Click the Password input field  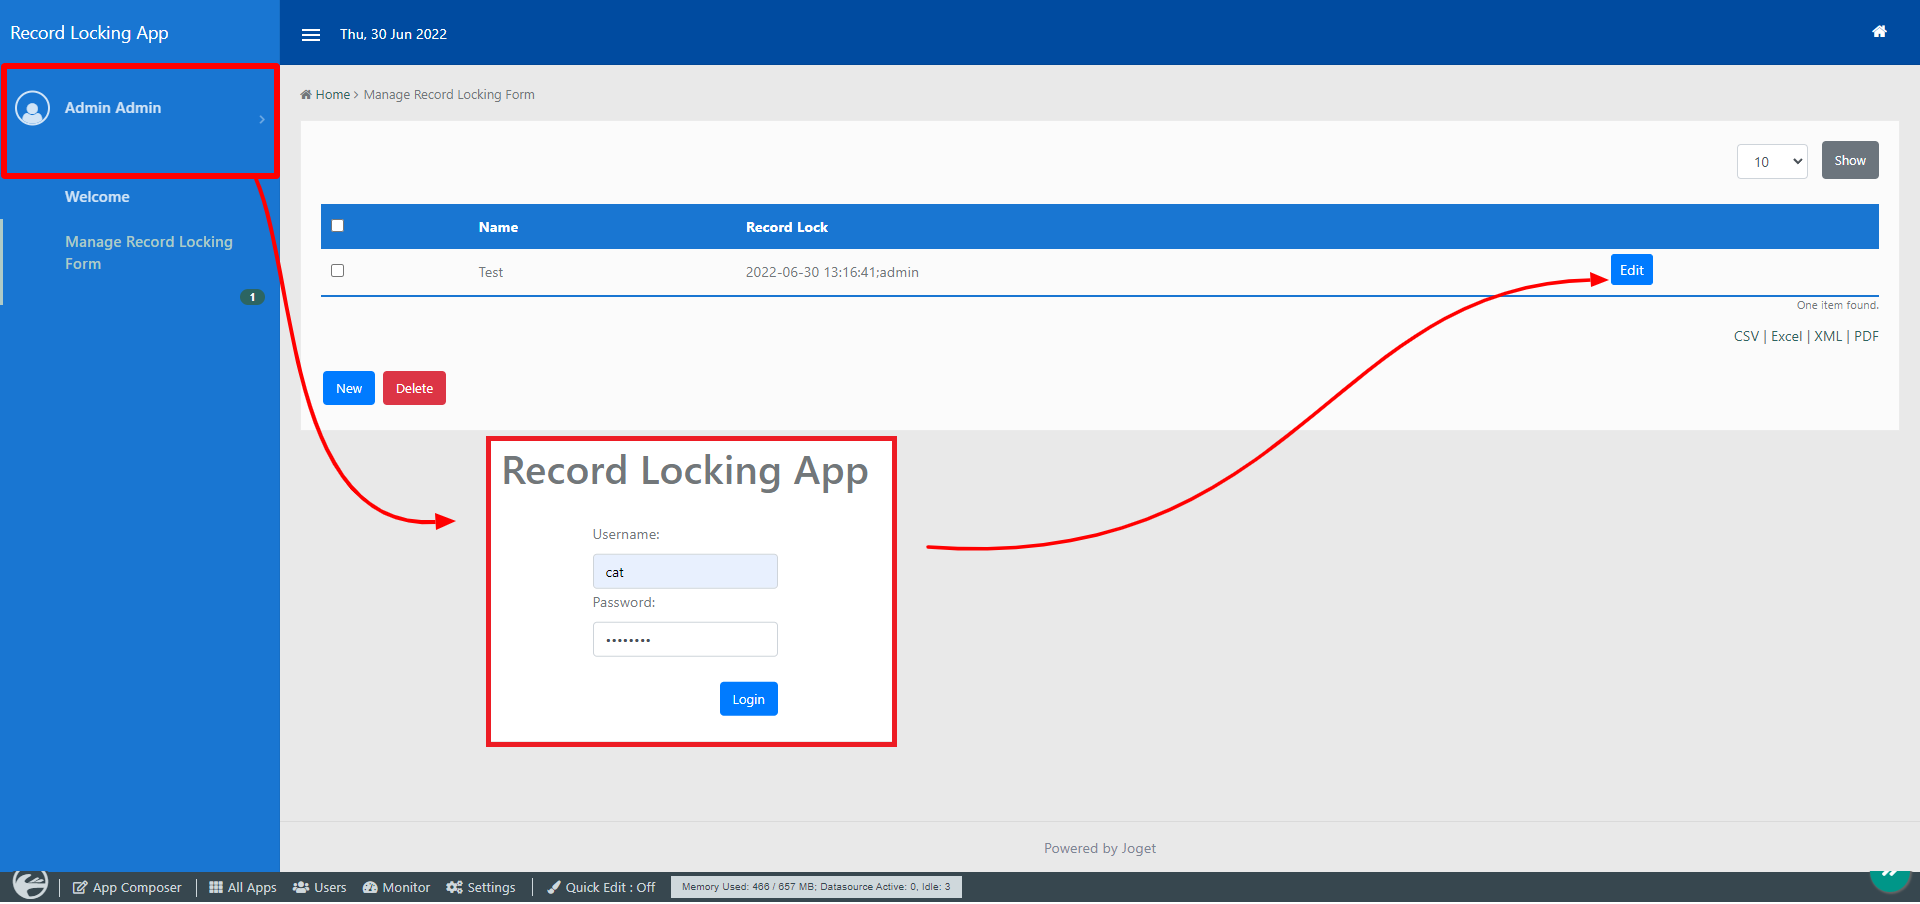685,640
